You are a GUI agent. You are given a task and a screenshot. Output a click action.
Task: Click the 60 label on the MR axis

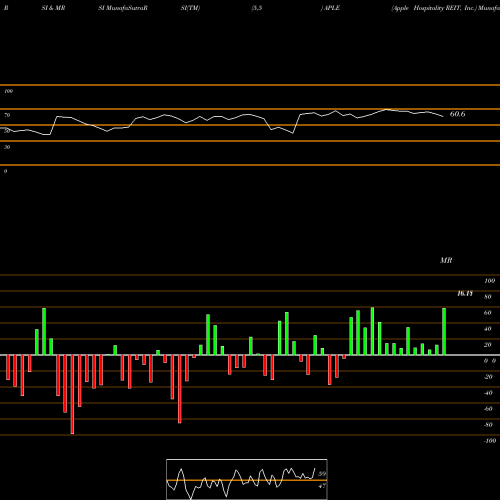[x=488, y=313]
